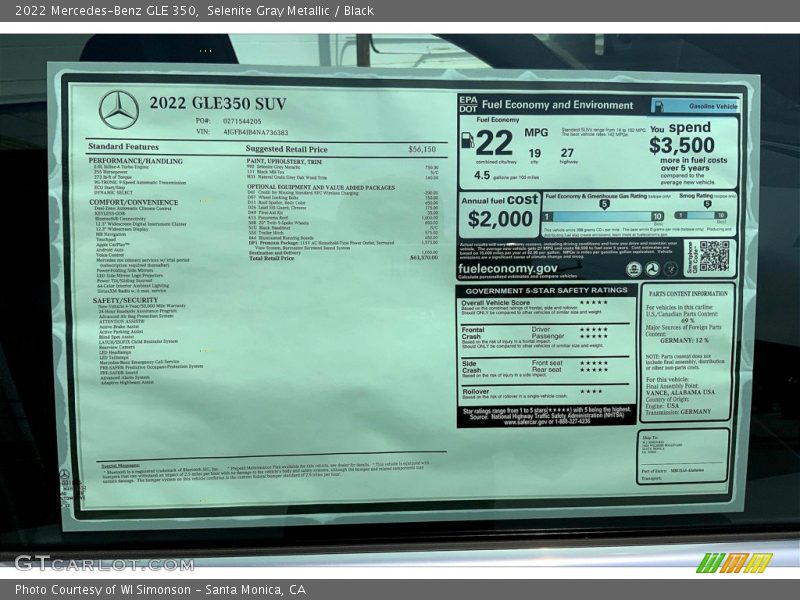Click the Smog Rating slider
The image size is (800, 600).
(x=700, y=215)
